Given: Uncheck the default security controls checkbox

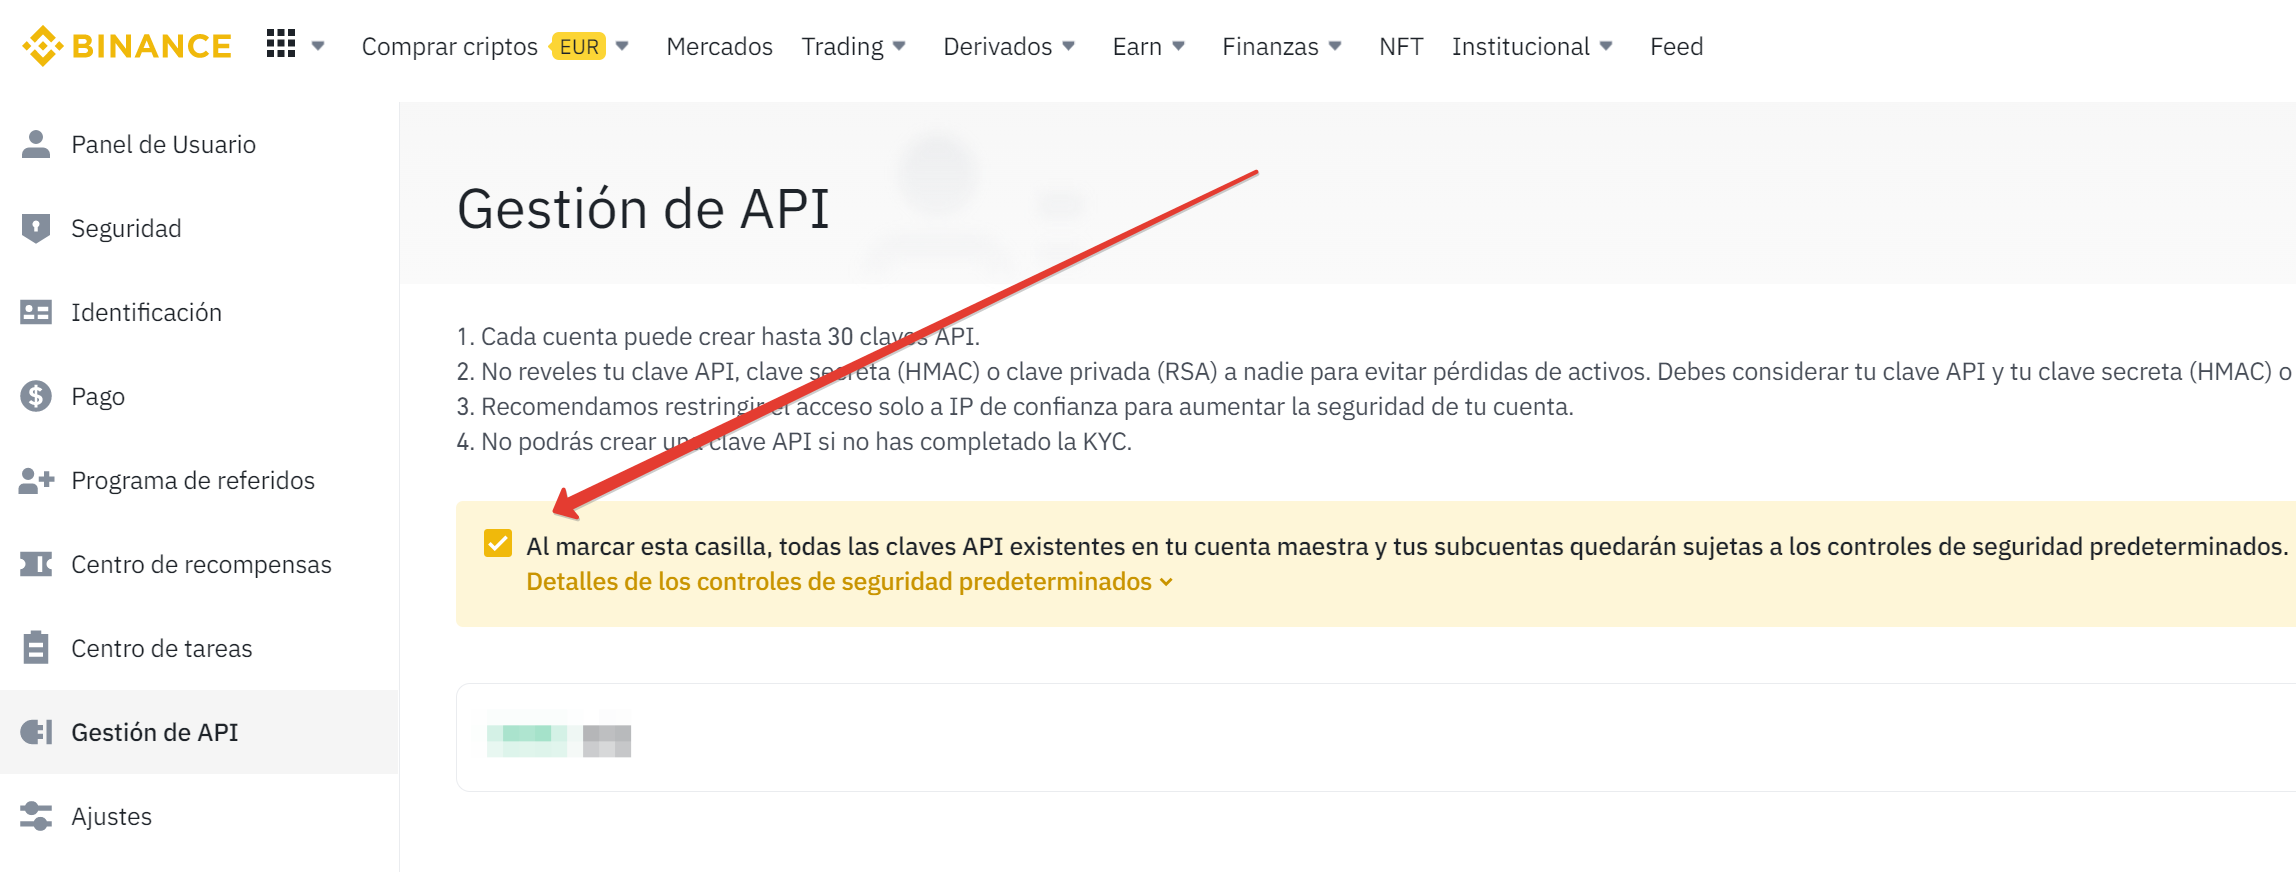Looking at the screenshot, I should coord(498,543).
